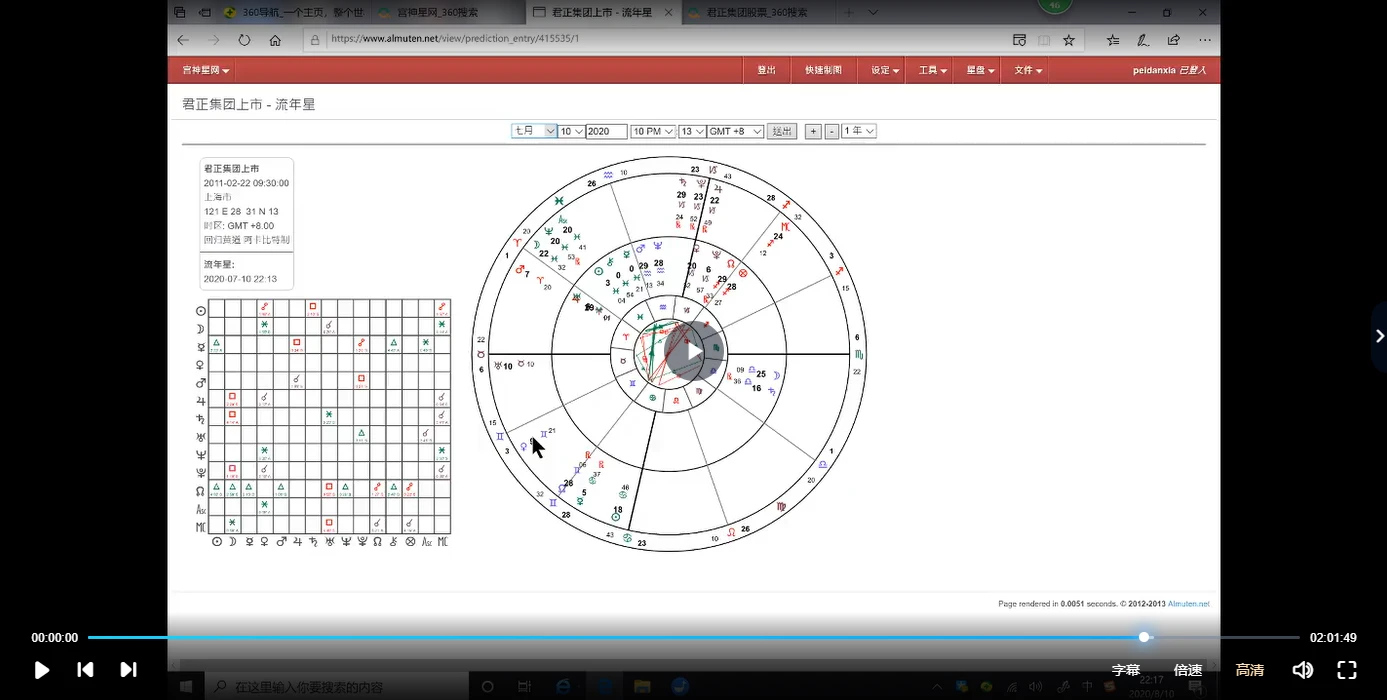Click the large play overlay on the chart
Image resolution: width=1387 pixels, height=700 pixels.
693,352
